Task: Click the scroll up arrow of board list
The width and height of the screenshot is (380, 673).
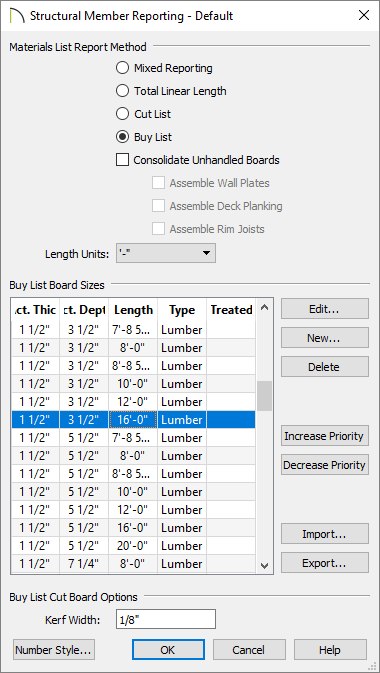Action: click(x=264, y=307)
